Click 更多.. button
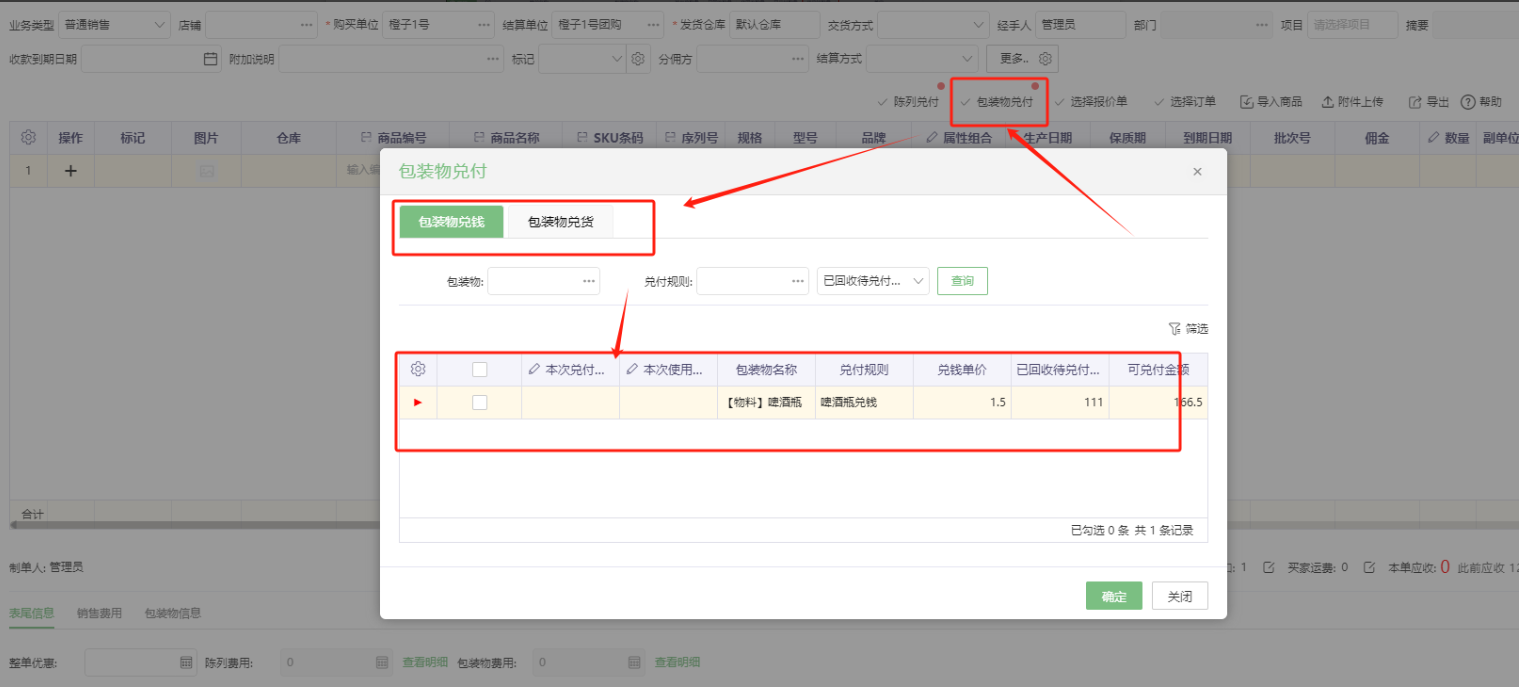 (x=1022, y=59)
